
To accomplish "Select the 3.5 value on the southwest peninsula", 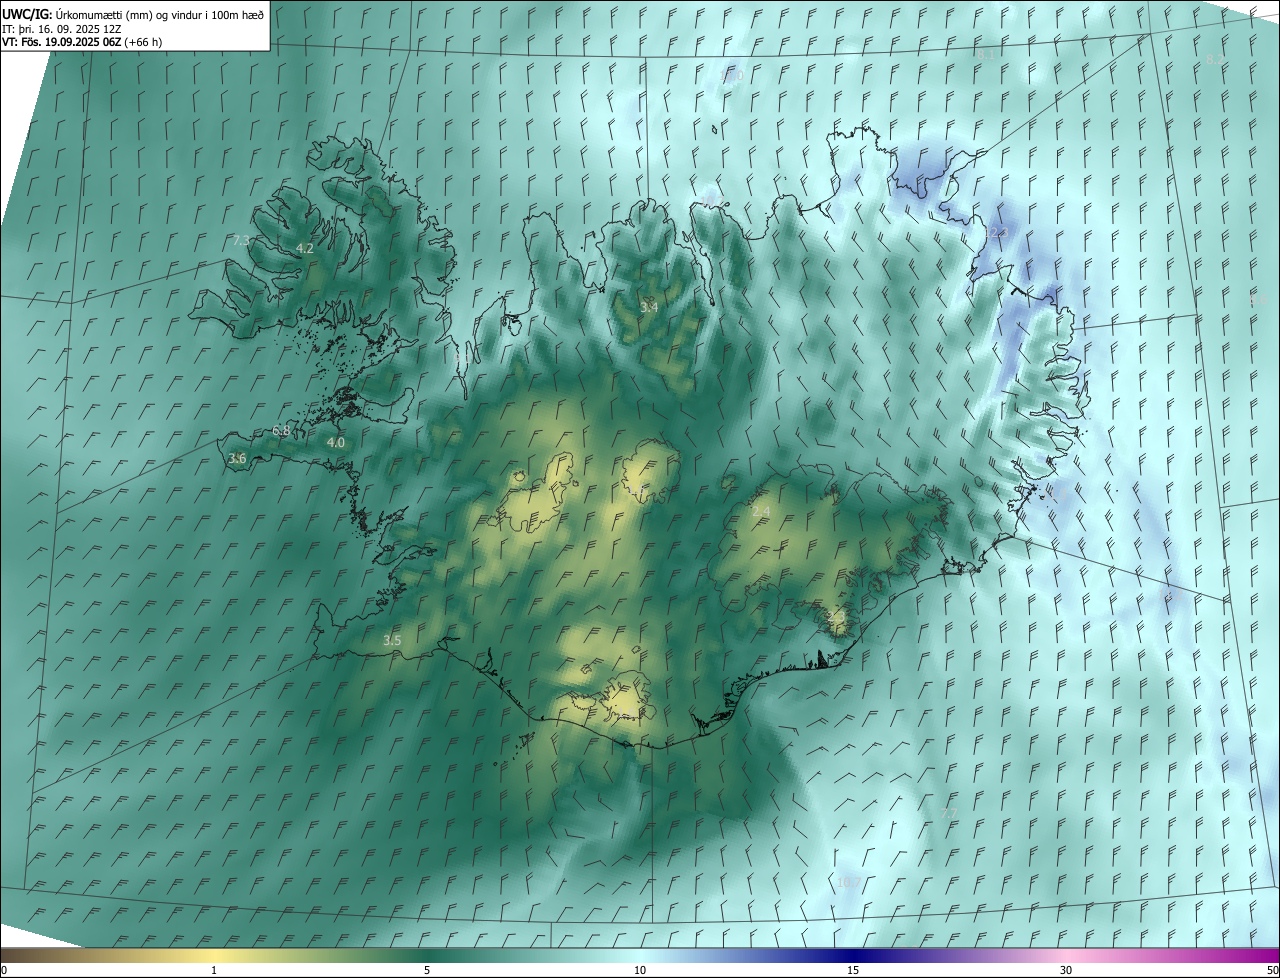I will (392, 640).
